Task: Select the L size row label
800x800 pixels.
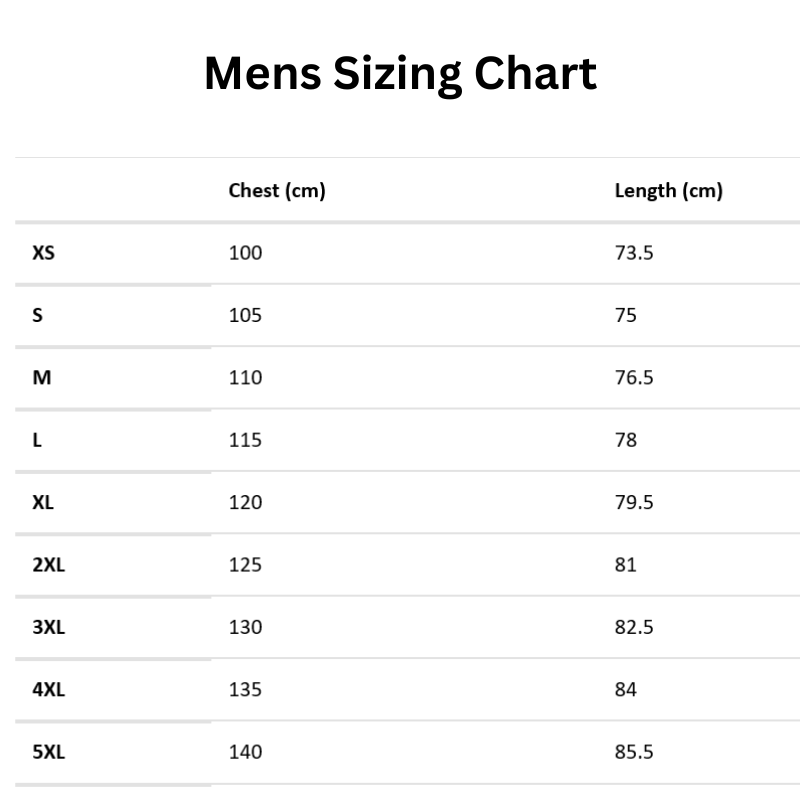Action: [37, 440]
